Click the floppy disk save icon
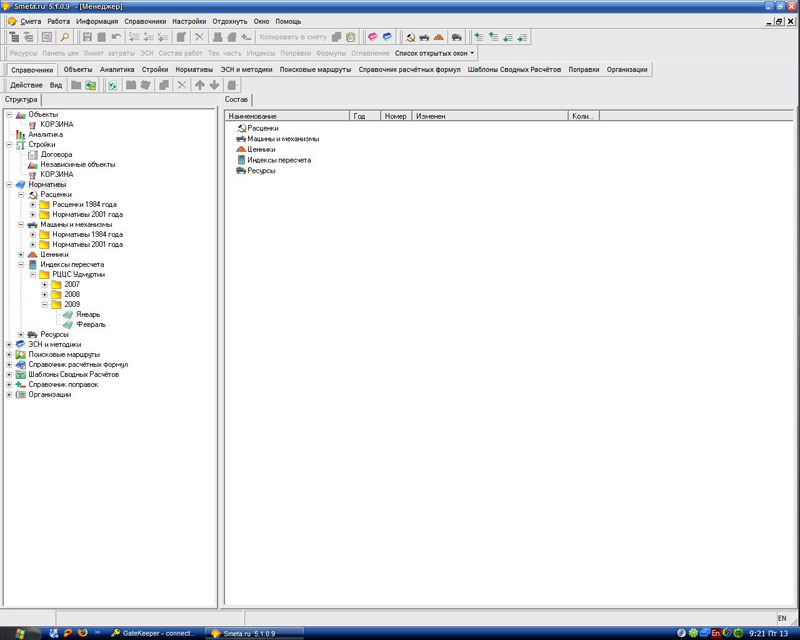 point(87,37)
